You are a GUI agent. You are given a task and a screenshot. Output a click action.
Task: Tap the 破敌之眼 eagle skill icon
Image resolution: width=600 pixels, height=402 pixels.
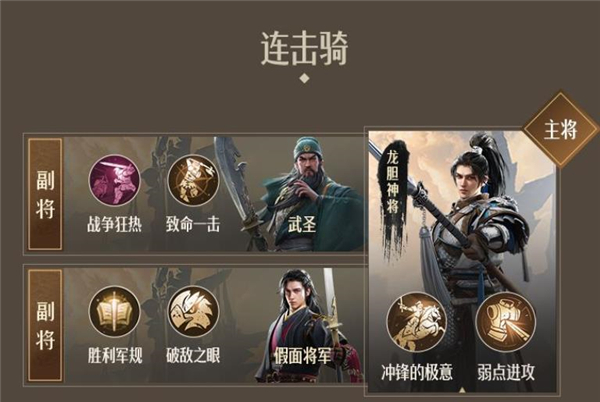click(193, 312)
